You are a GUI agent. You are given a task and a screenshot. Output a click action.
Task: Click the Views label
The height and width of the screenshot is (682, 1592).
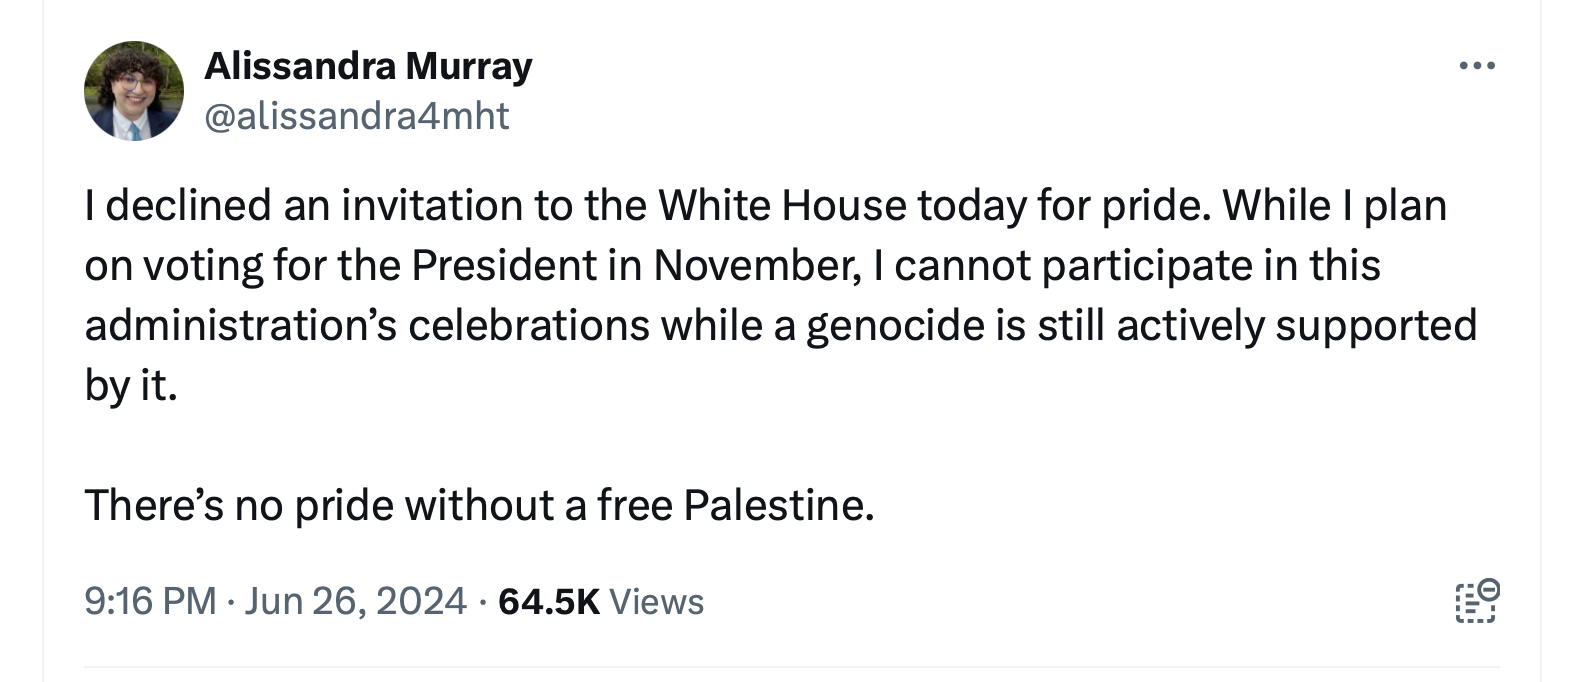[x=656, y=601]
